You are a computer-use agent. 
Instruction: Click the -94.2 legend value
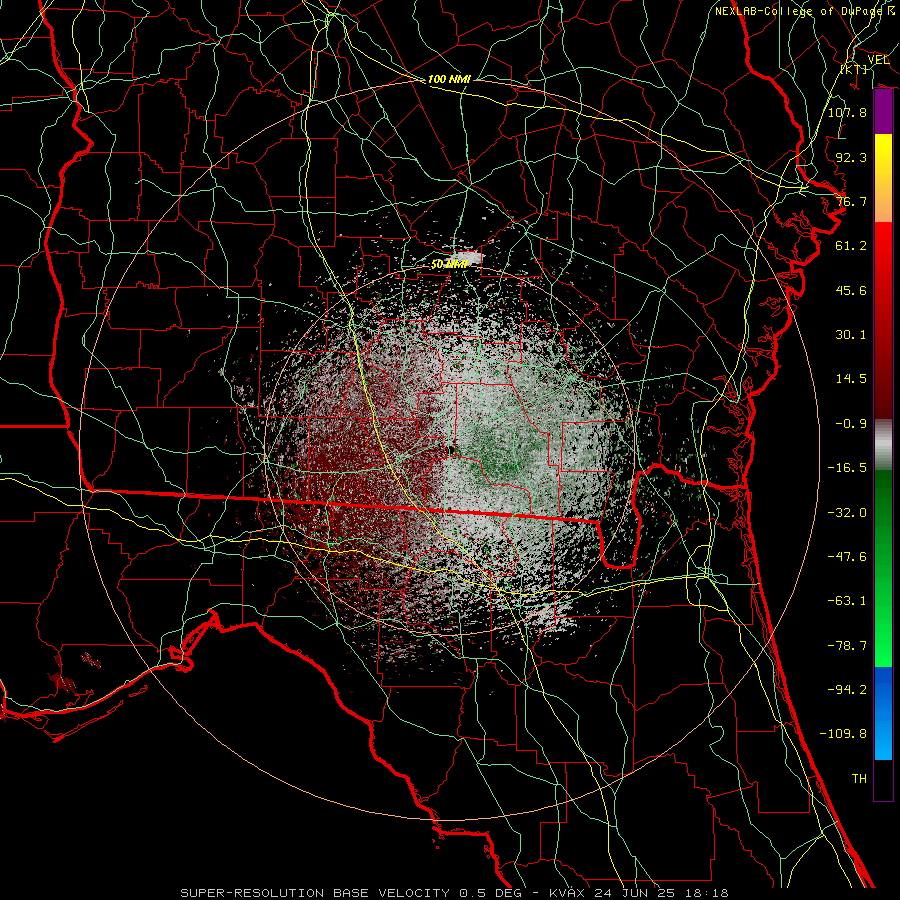click(x=847, y=690)
